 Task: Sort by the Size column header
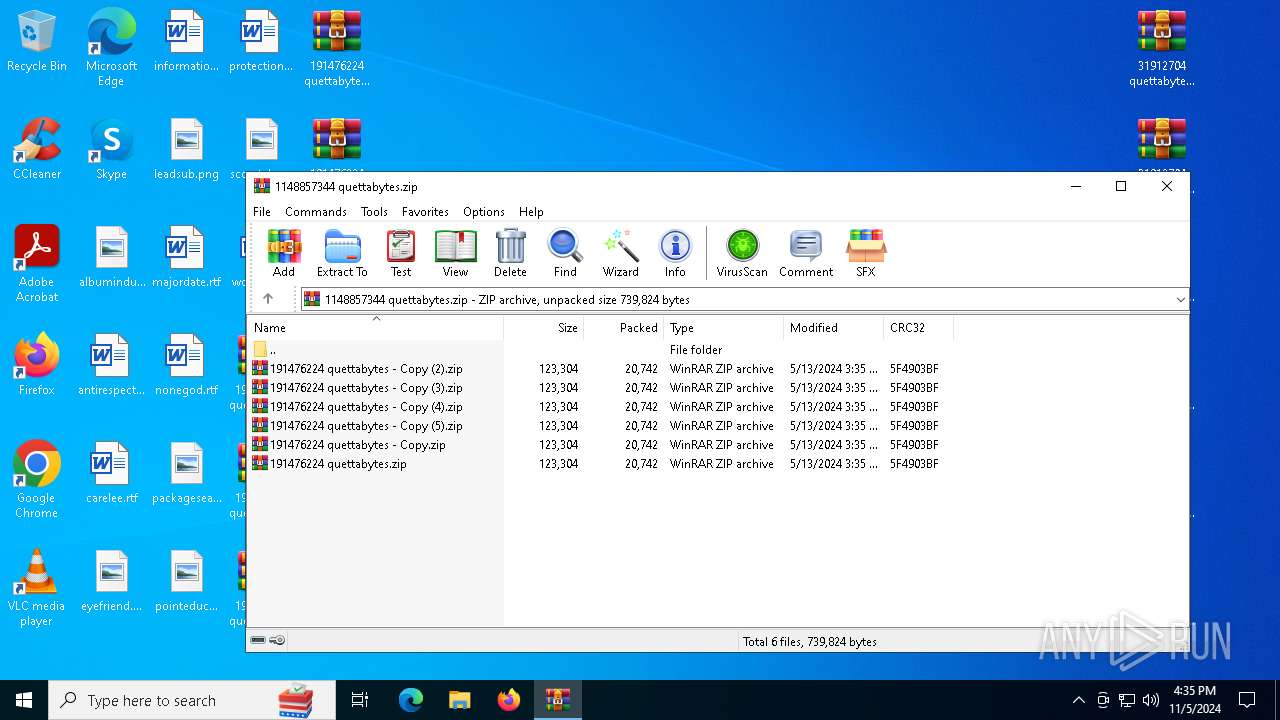pyautogui.click(x=544, y=328)
